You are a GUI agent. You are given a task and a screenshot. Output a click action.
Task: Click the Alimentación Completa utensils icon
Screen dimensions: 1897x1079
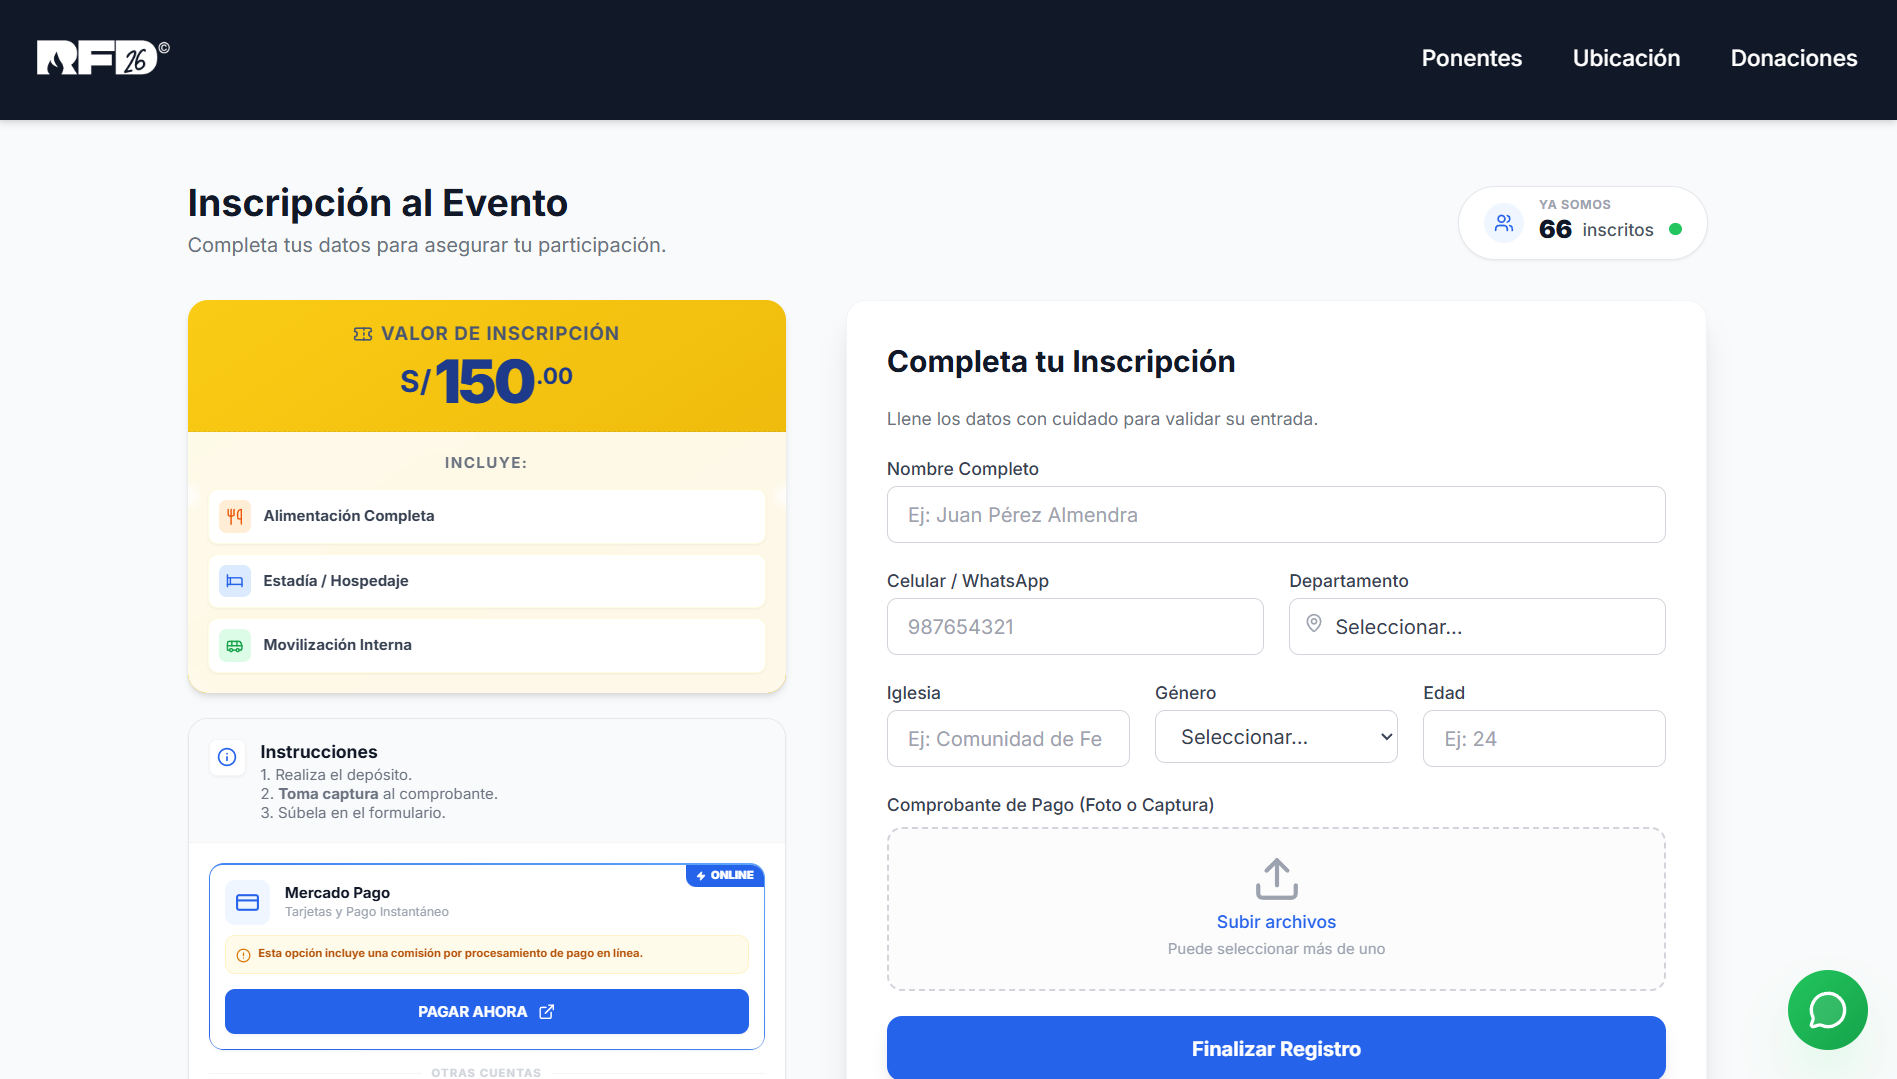tap(235, 516)
